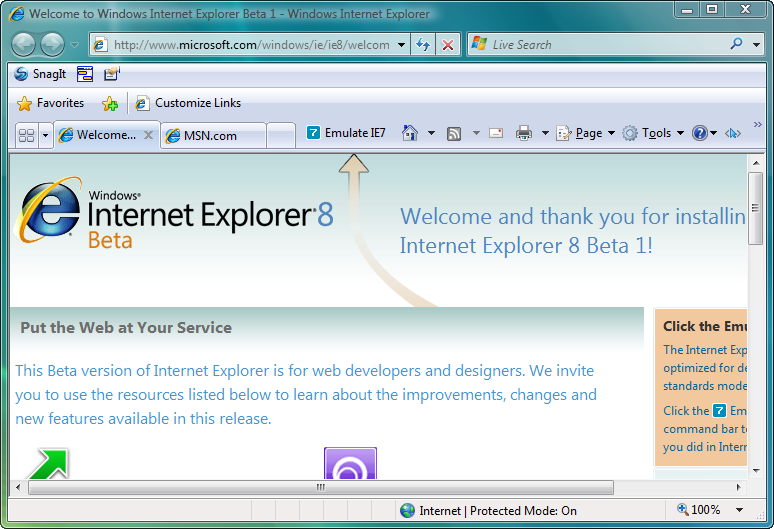
Task: Open the Home page icon
Action: (x=409, y=133)
